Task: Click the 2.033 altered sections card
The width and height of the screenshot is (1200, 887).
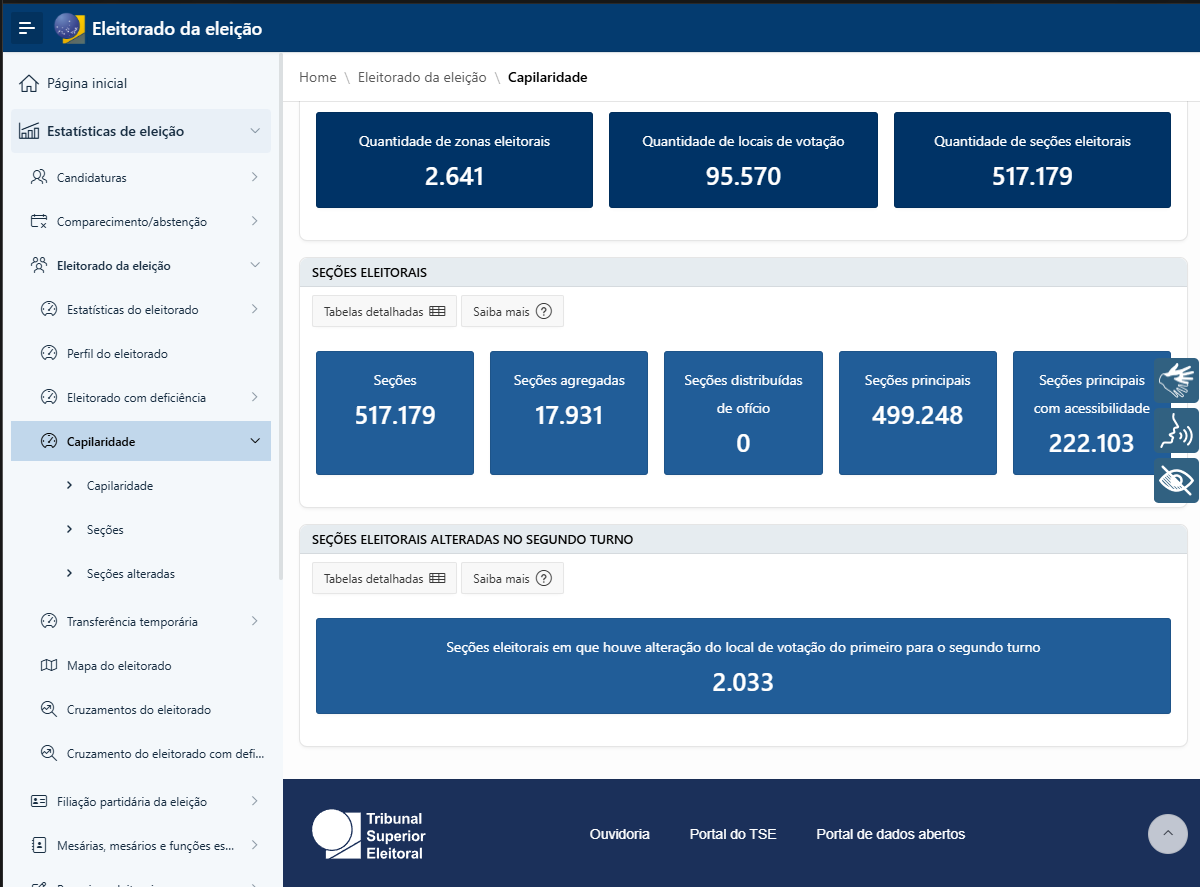Action: tap(743, 666)
